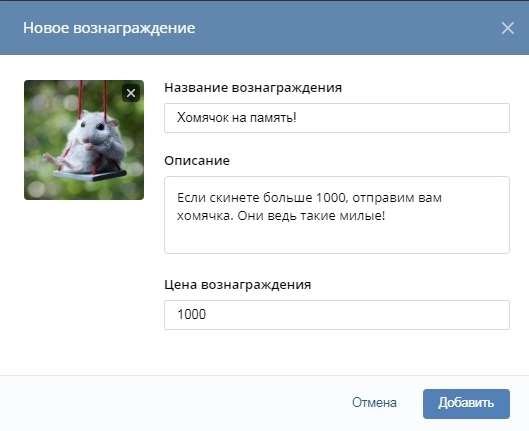The image size is (529, 431).
Task: Click into the Описание text area
Action: 337,215
